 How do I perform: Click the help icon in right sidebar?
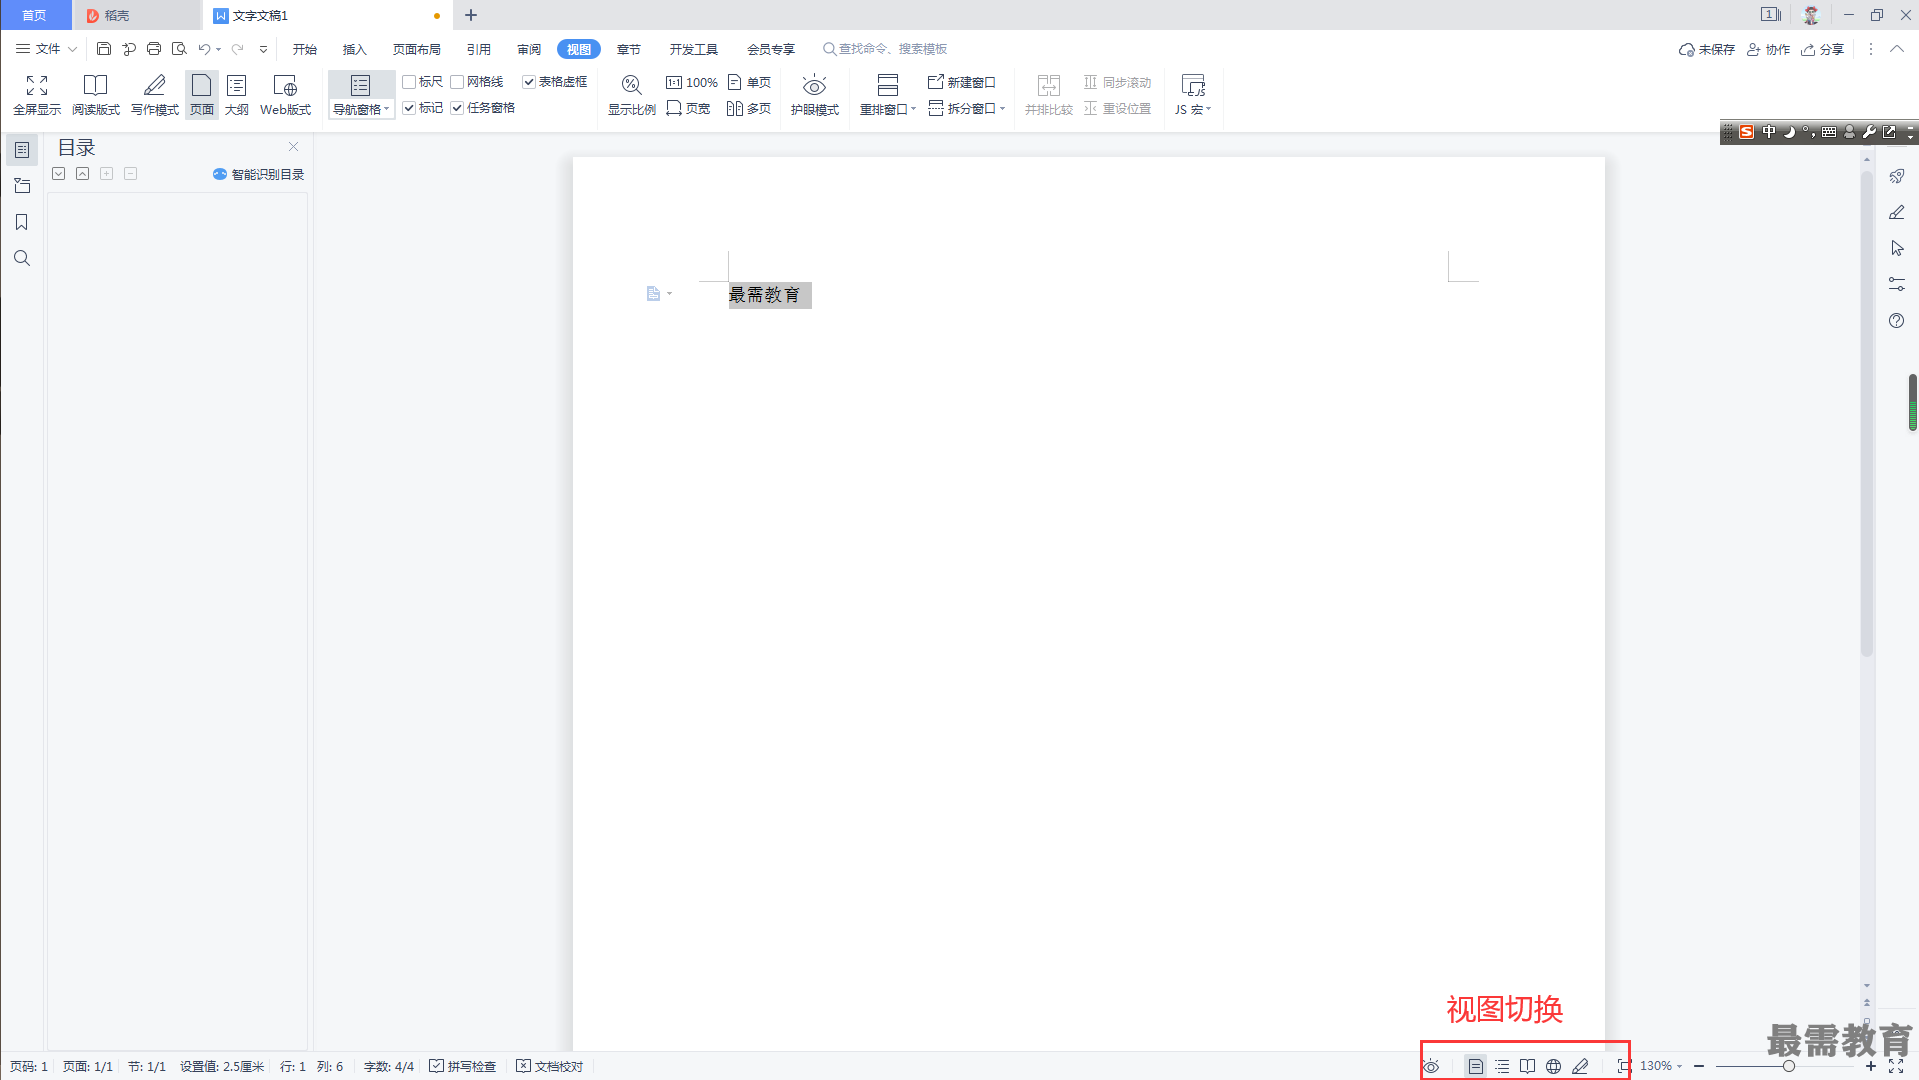(1897, 321)
